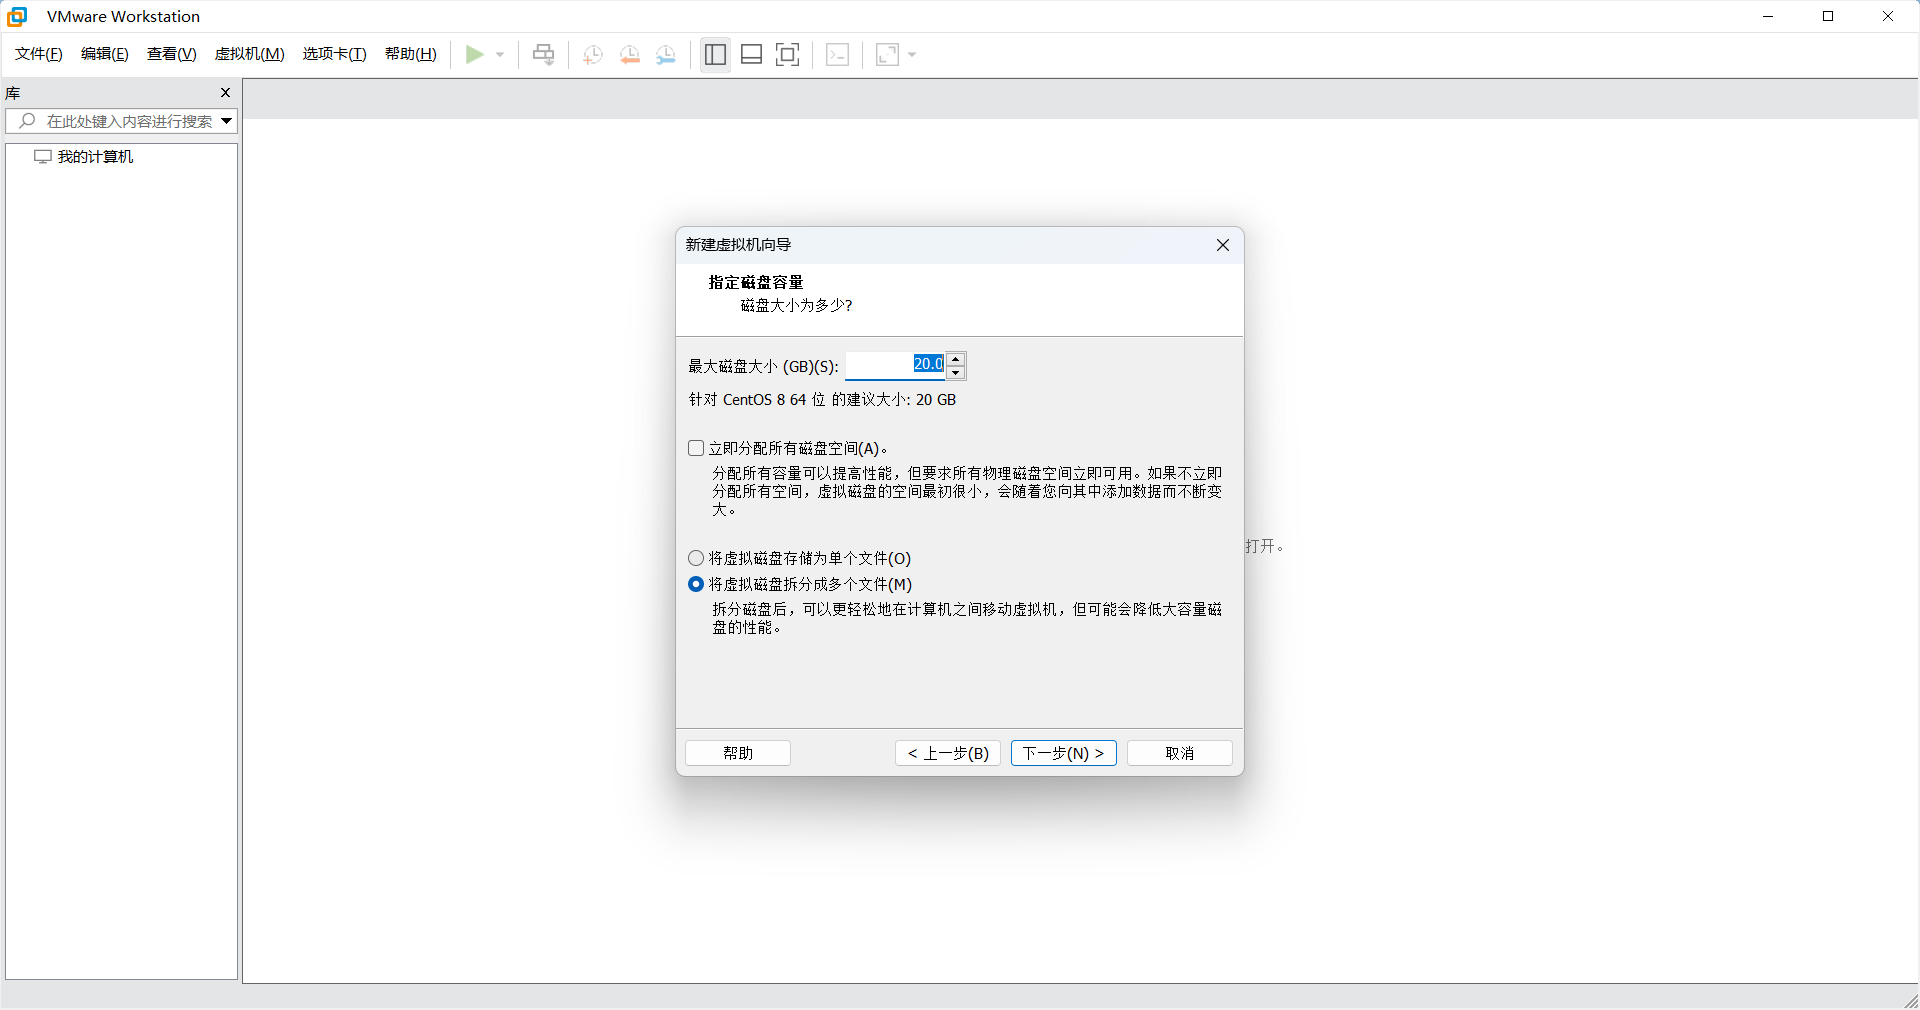Increase disk size with the up spinner arrow

point(956,358)
